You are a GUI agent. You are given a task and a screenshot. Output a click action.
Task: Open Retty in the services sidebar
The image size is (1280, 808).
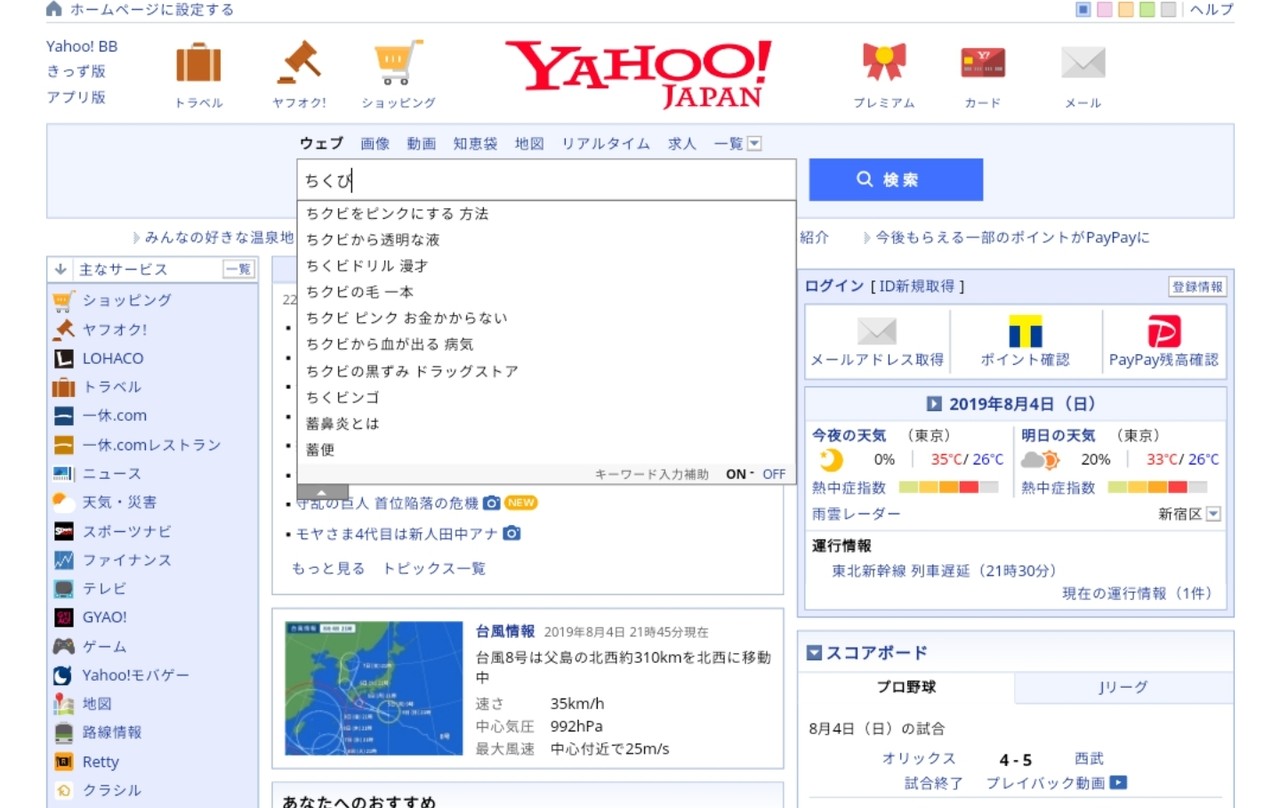pyautogui.click(x=86, y=761)
